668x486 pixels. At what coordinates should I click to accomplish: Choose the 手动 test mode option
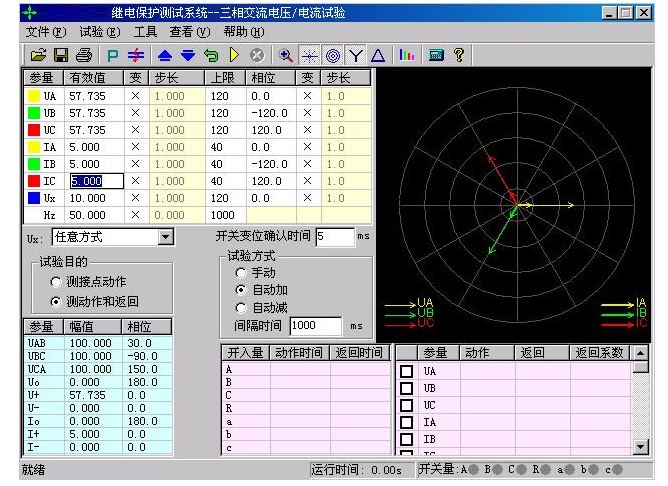pyautogui.click(x=240, y=273)
